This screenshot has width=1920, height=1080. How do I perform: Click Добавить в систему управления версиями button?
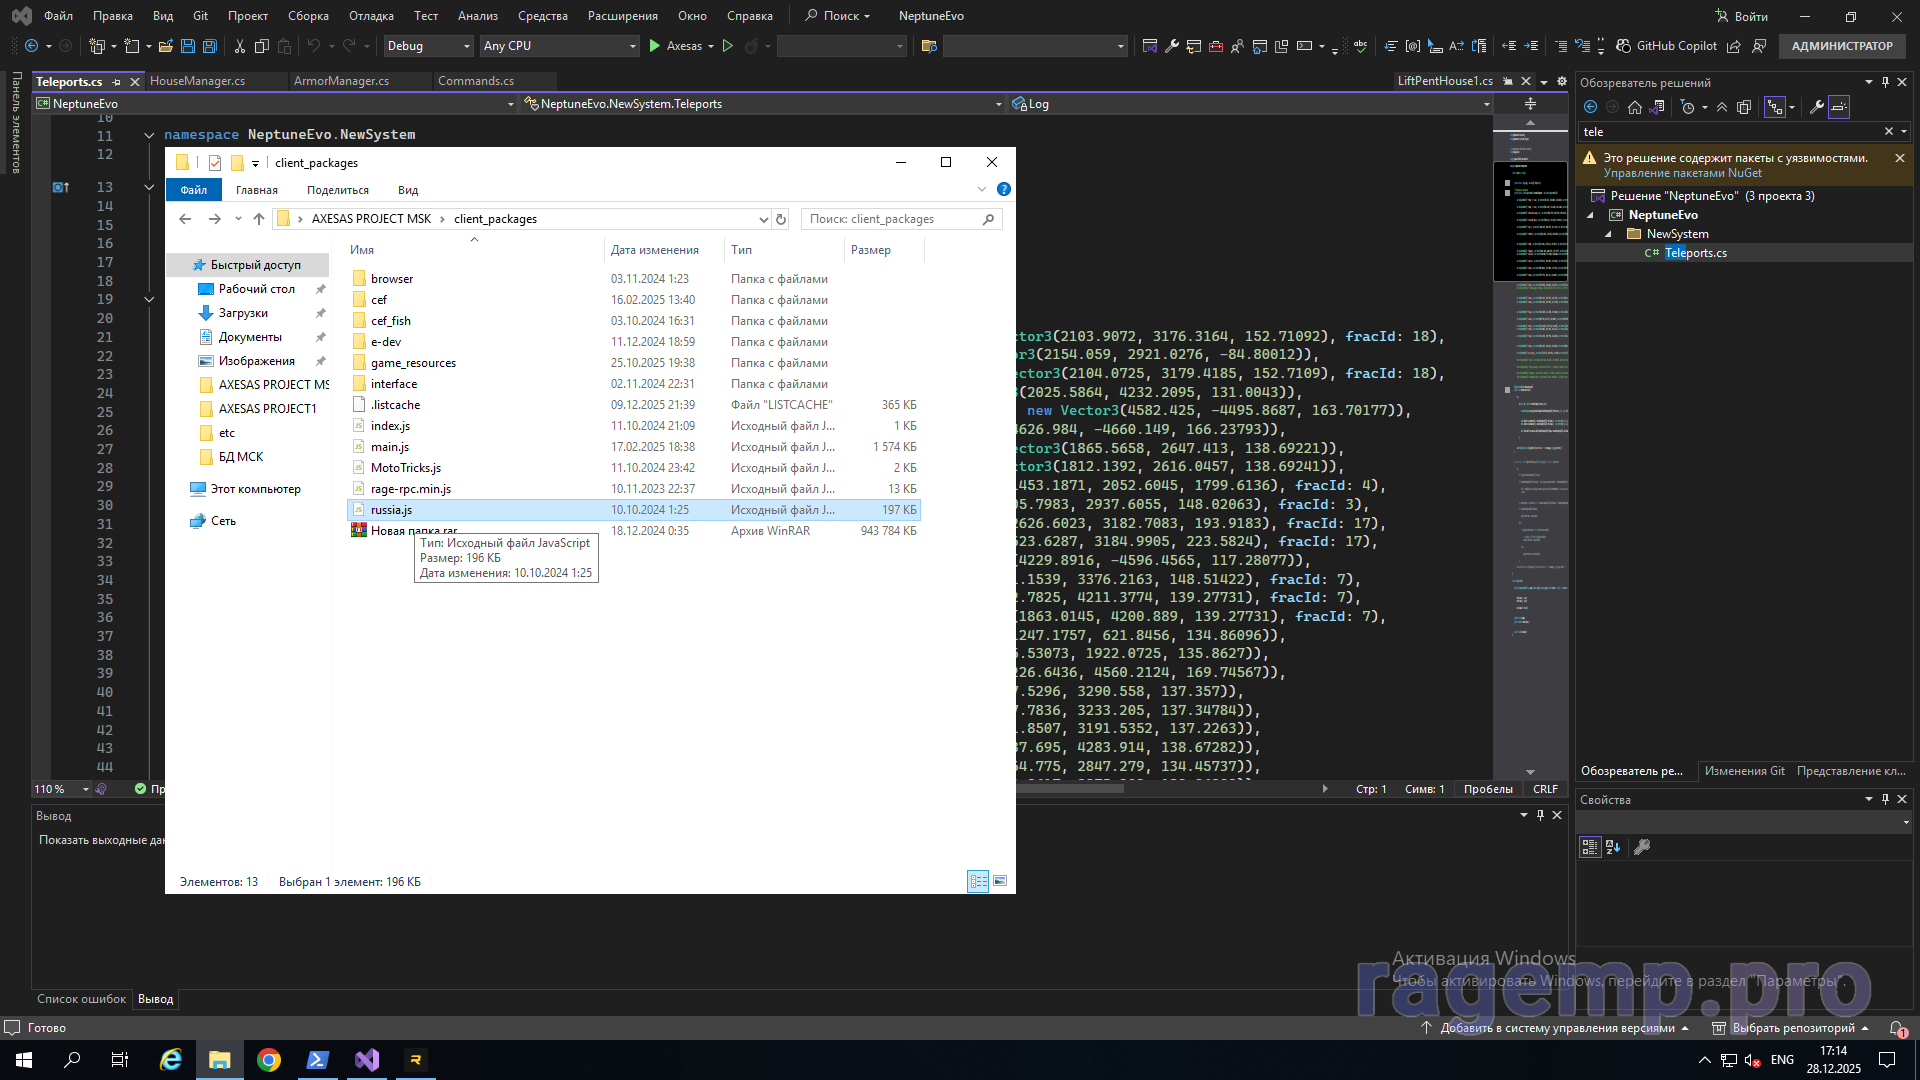click(1556, 1028)
